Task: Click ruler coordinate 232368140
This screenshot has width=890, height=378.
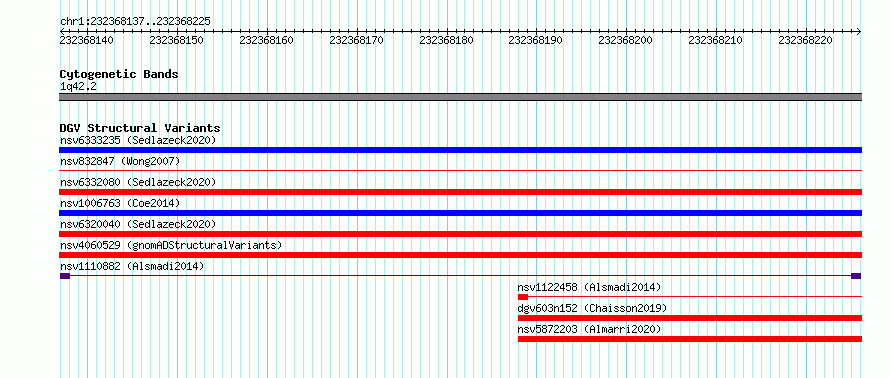Action: click(87, 40)
